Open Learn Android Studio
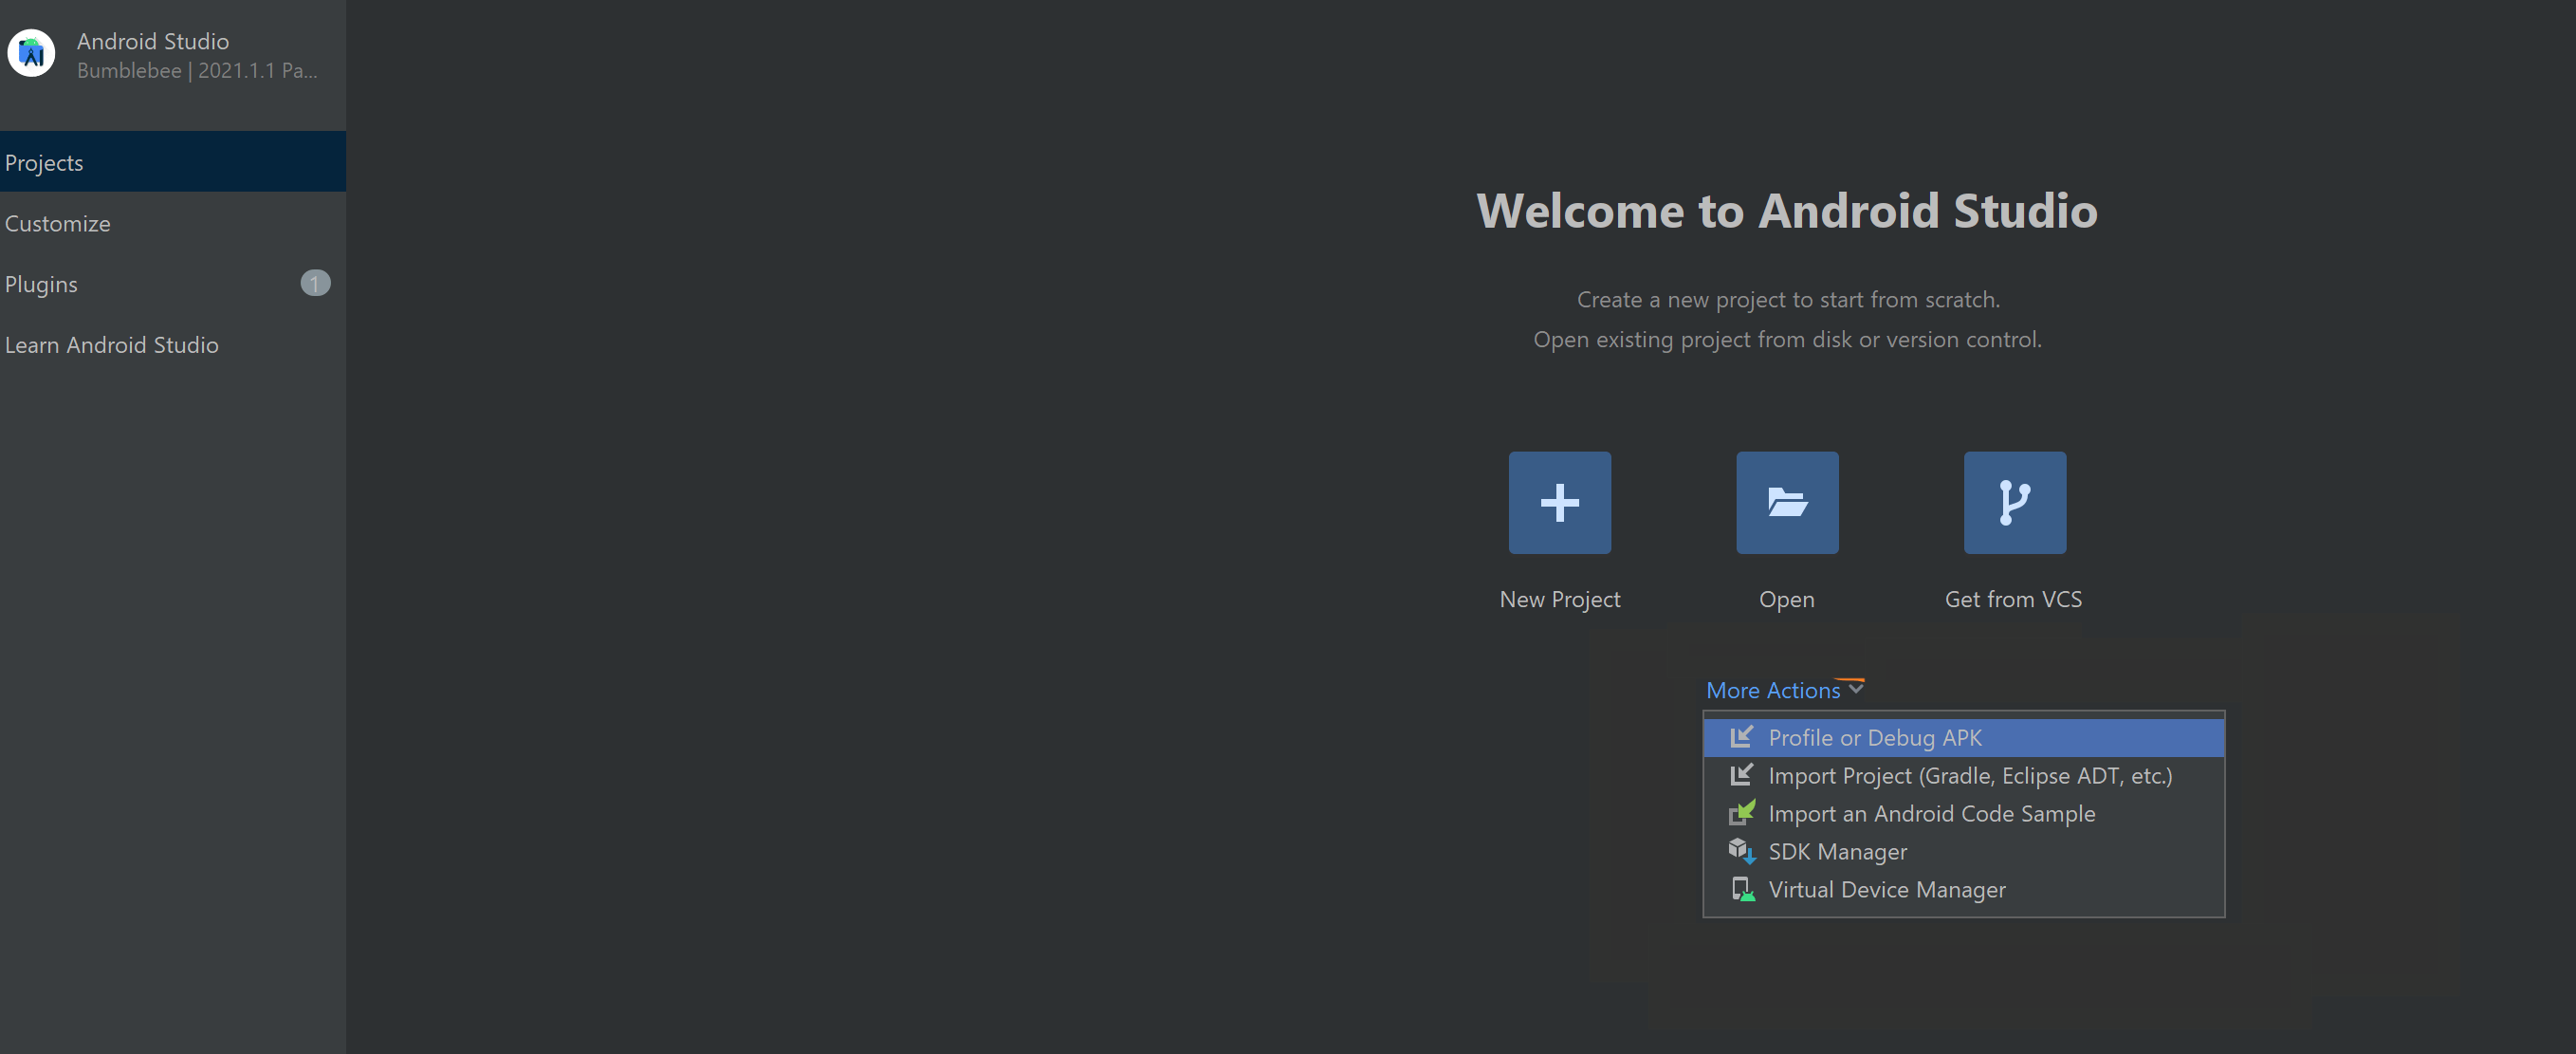The width and height of the screenshot is (2576, 1054). tap(112, 344)
